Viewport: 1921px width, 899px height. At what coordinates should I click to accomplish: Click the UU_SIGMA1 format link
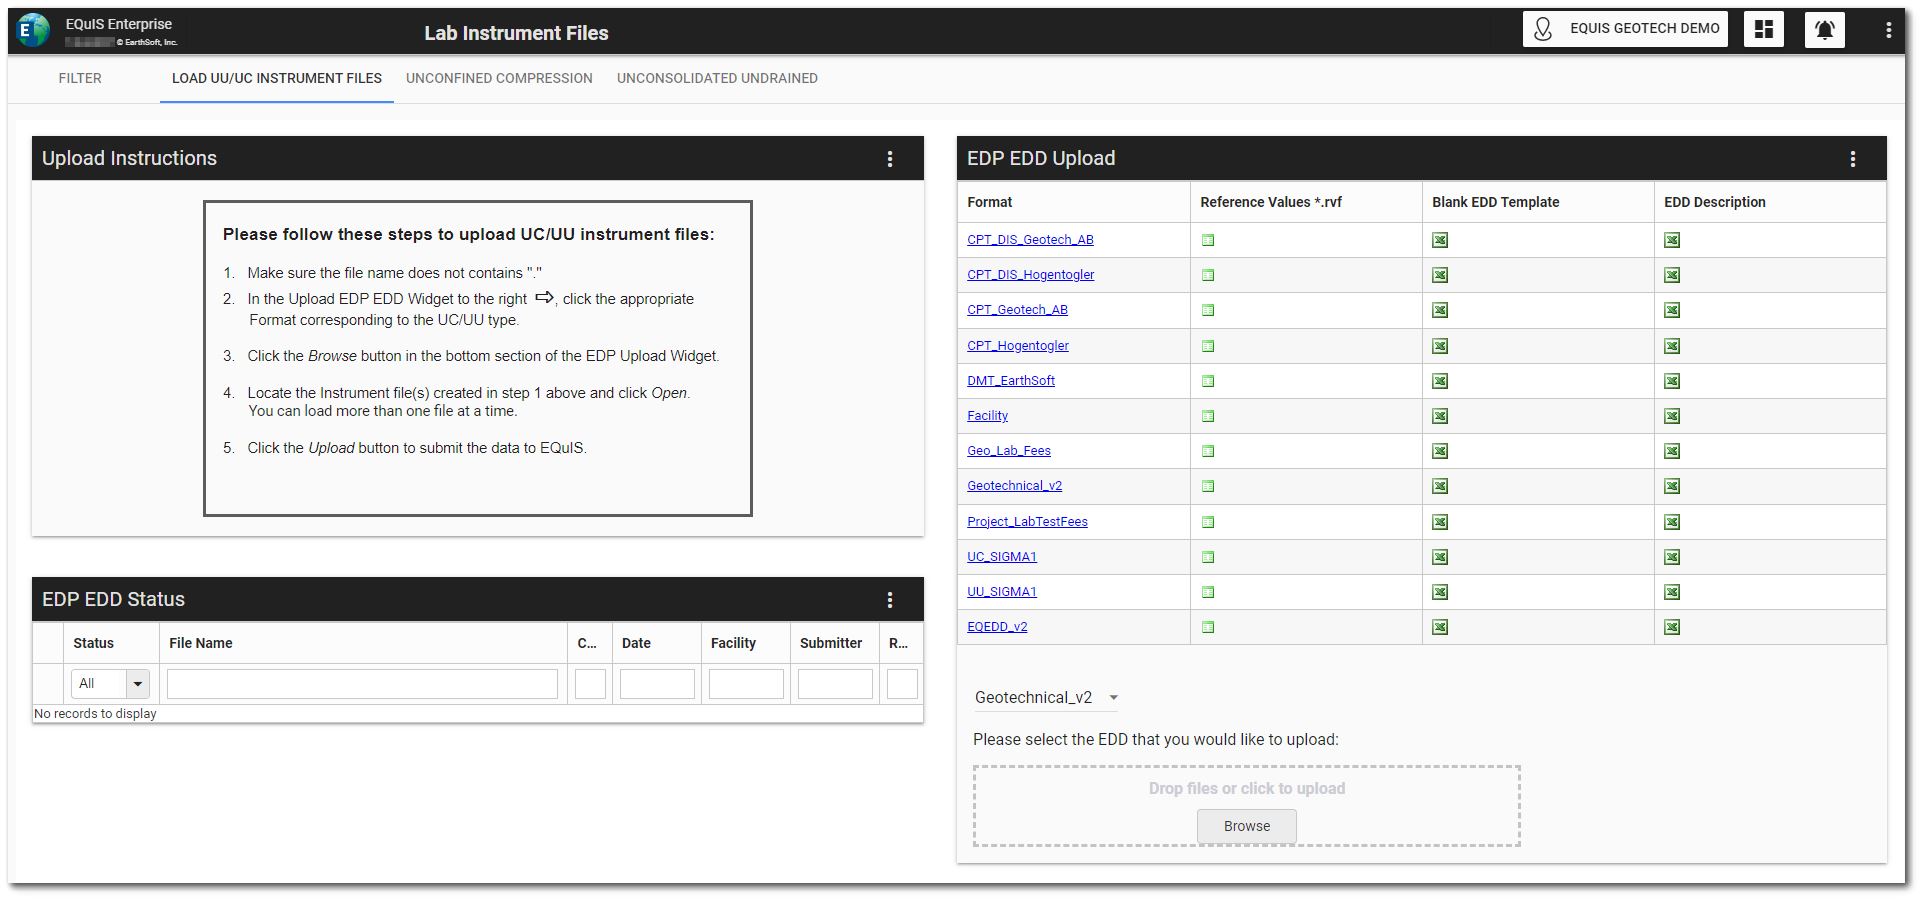click(1002, 592)
